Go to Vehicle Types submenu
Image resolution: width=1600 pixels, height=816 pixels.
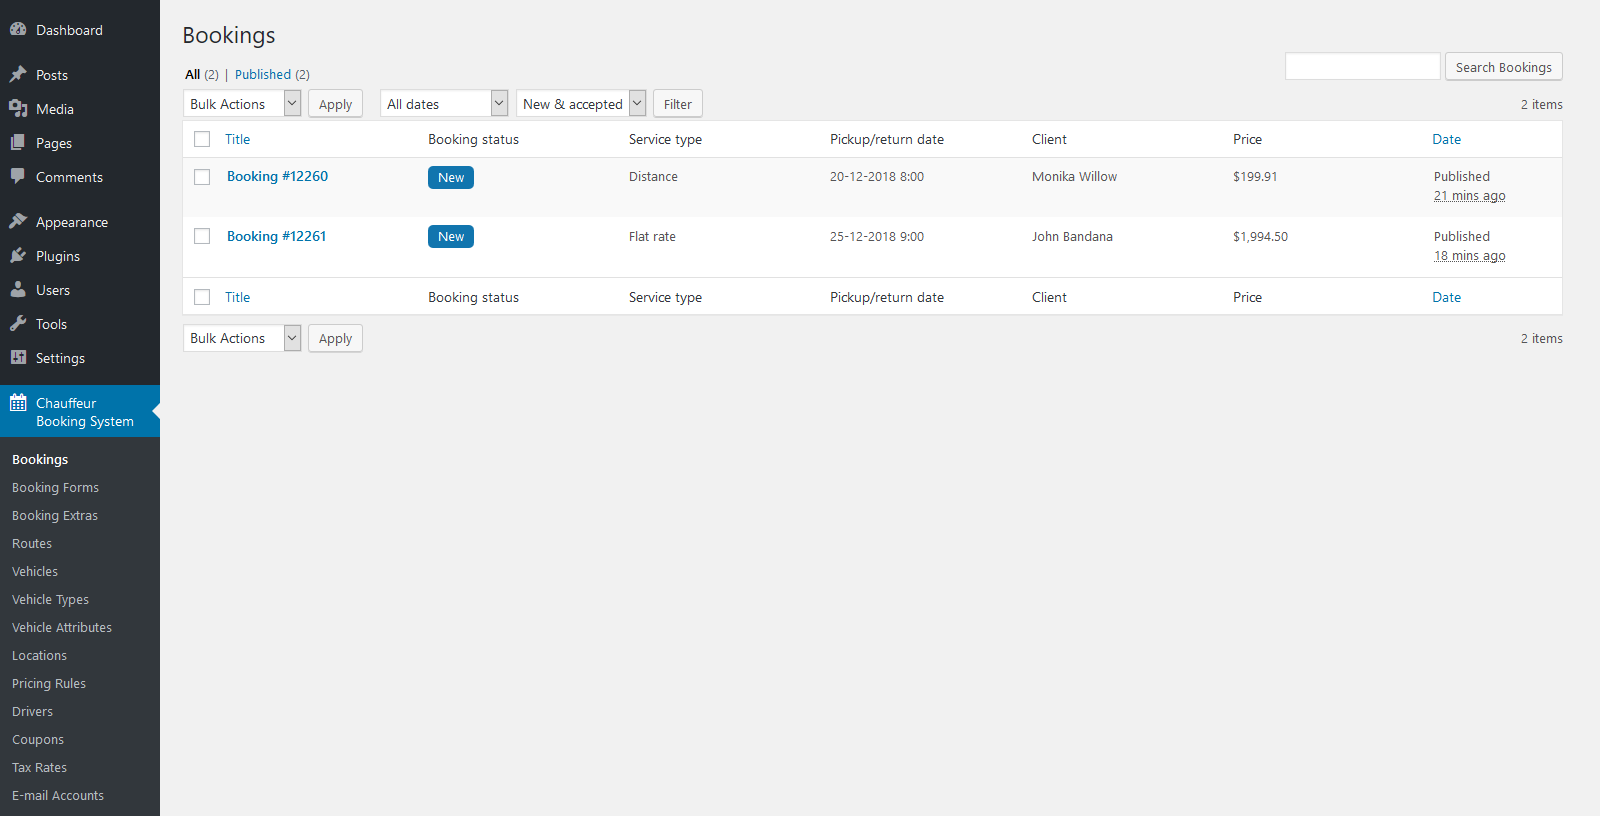click(x=50, y=599)
